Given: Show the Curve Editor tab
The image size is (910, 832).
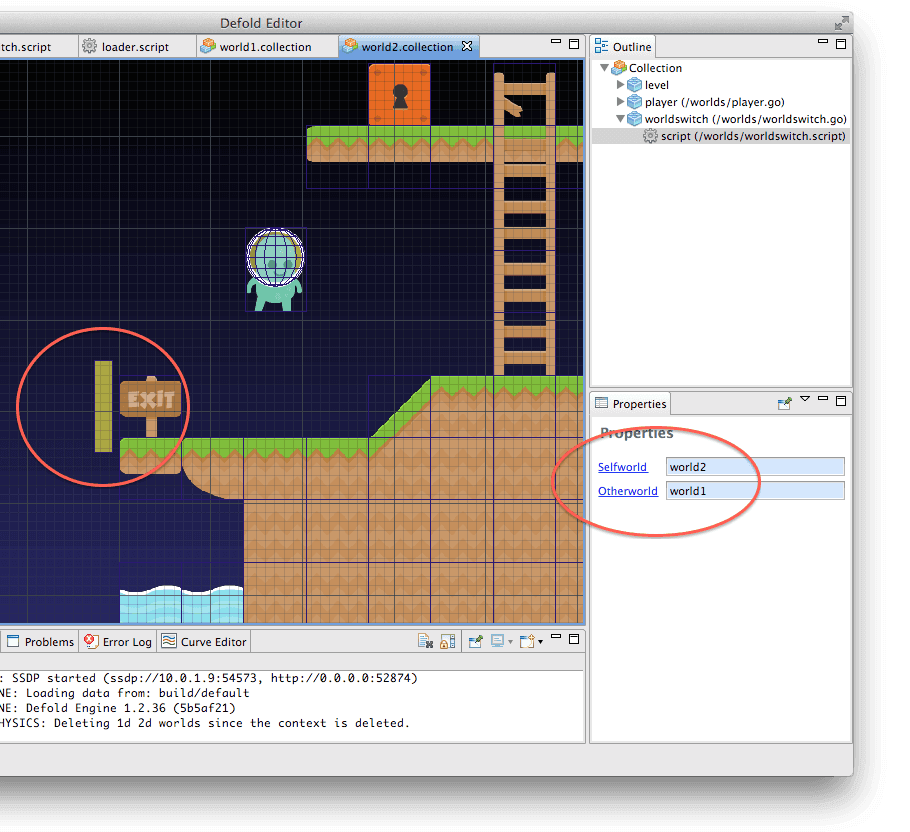Looking at the screenshot, I should click(213, 641).
